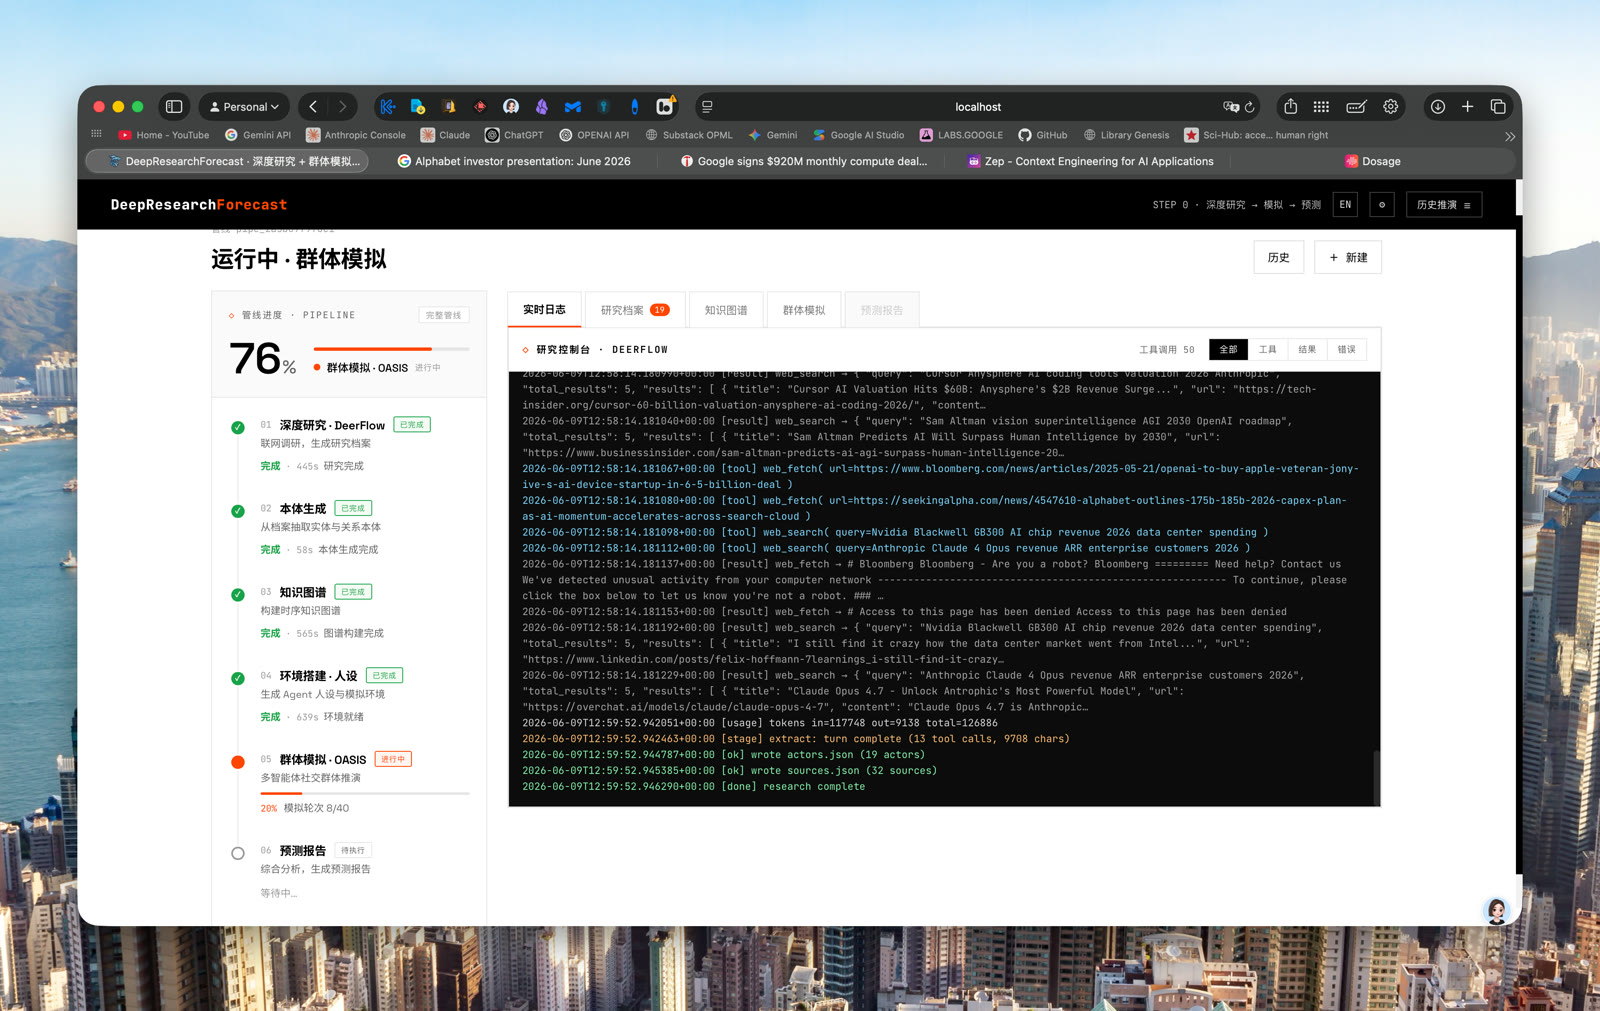Viewport: 1600px width, 1011px height.
Task: Show the downloads list
Action: (1438, 107)
